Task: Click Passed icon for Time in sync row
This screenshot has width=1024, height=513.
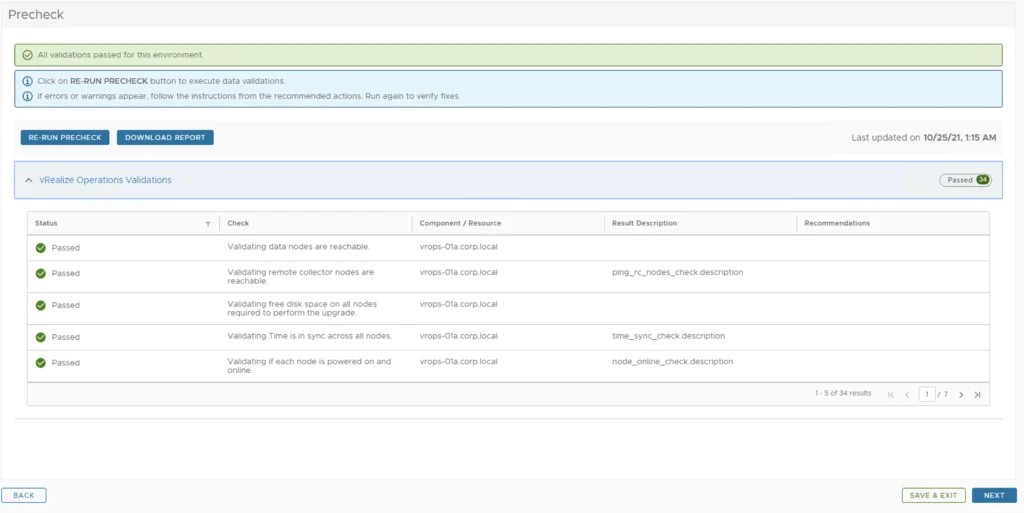Action: click(x=40, y=337)
